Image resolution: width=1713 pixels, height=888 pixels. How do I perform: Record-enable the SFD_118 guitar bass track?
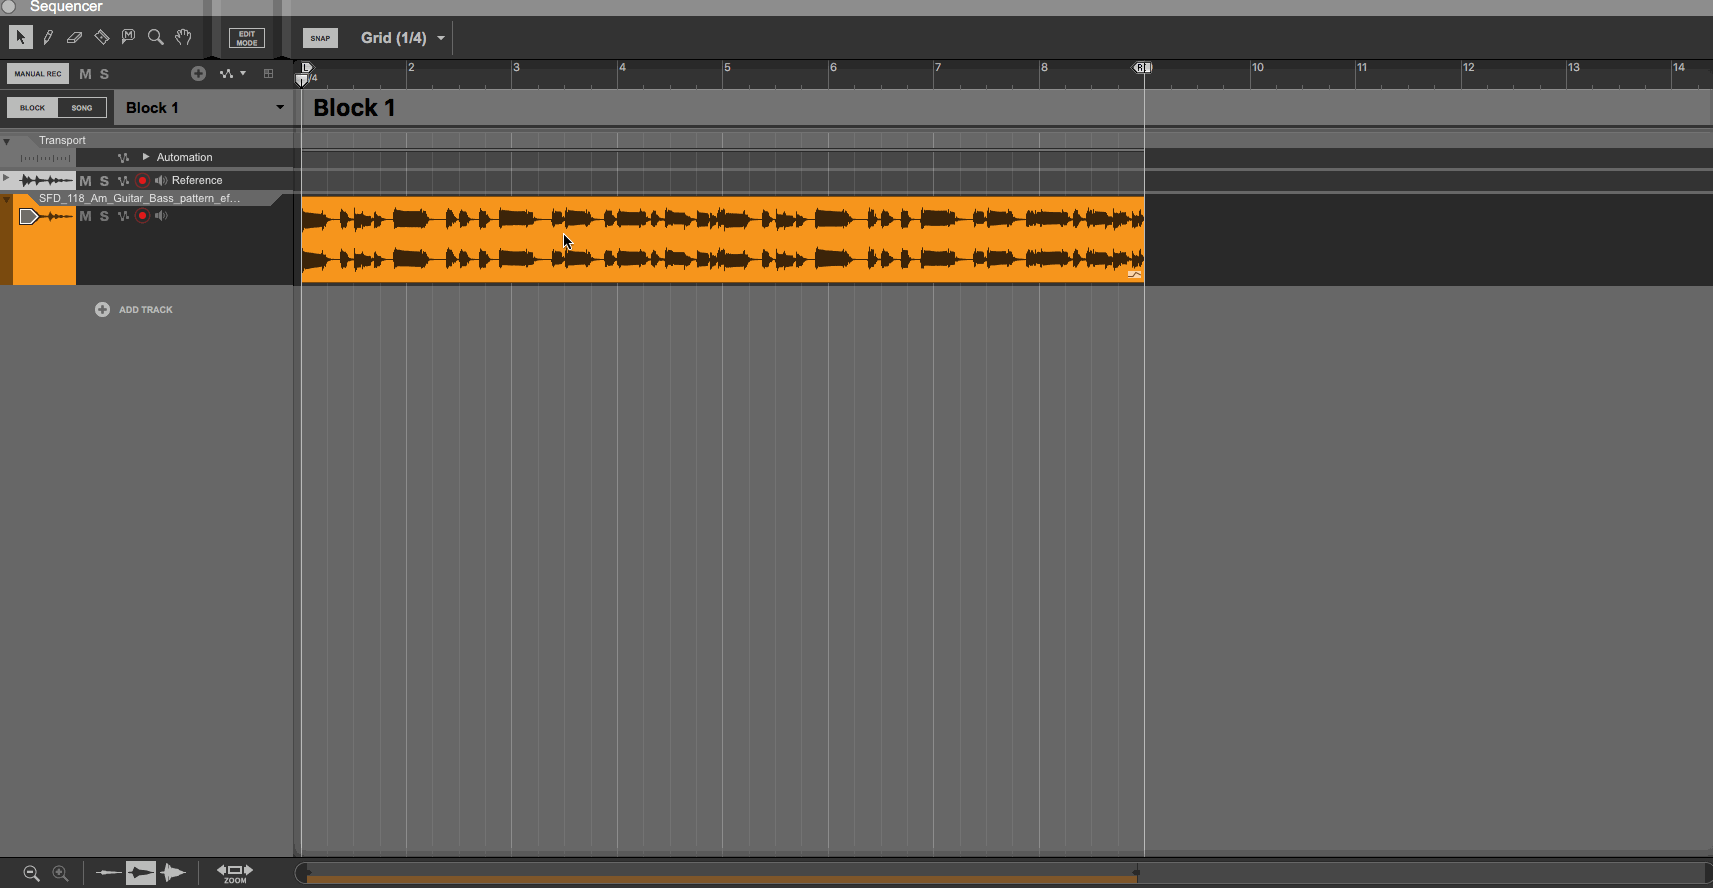click(x=142, y=216)
